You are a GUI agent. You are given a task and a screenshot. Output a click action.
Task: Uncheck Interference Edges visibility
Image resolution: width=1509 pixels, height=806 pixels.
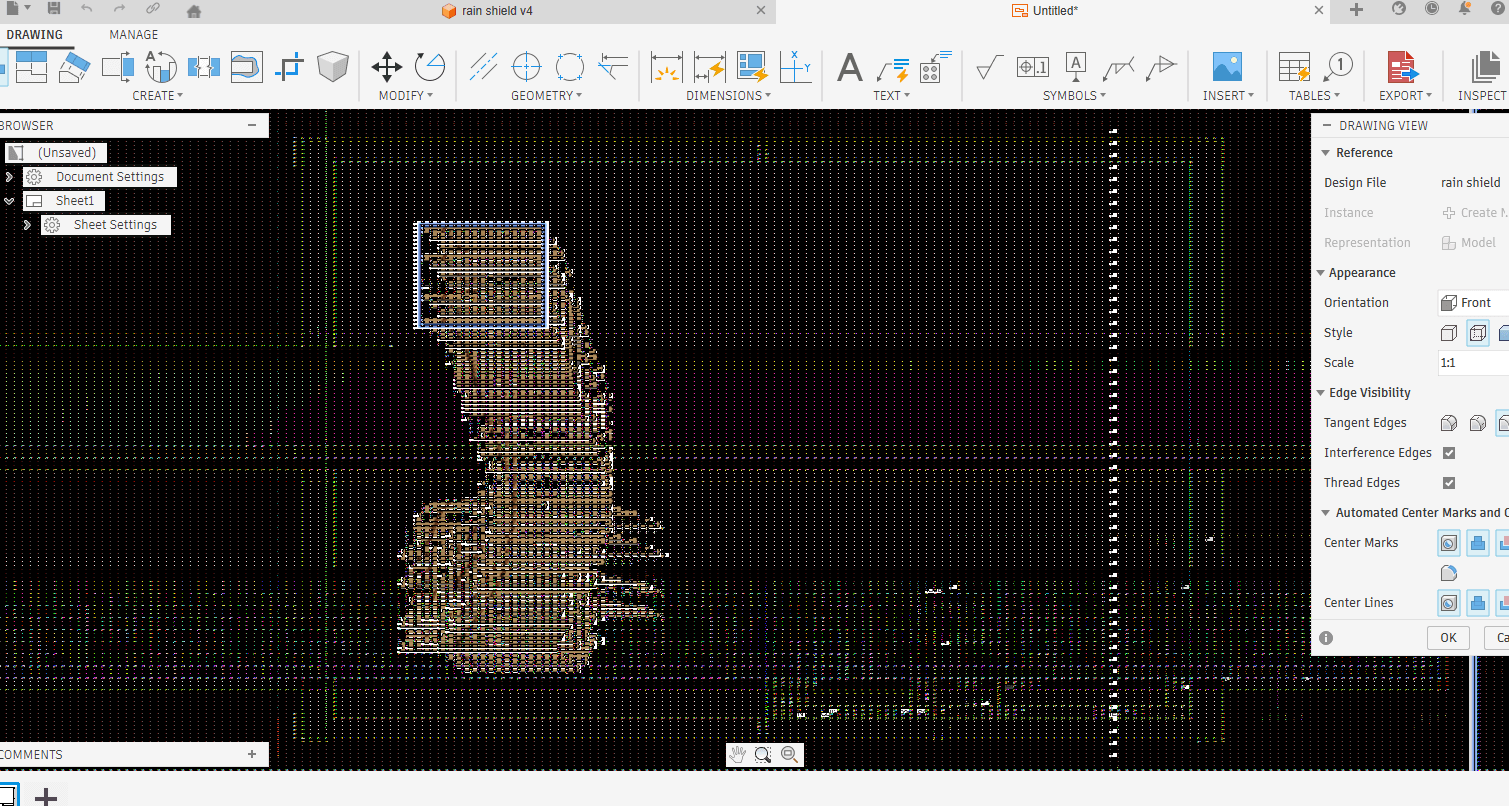tap(1449, 452)
